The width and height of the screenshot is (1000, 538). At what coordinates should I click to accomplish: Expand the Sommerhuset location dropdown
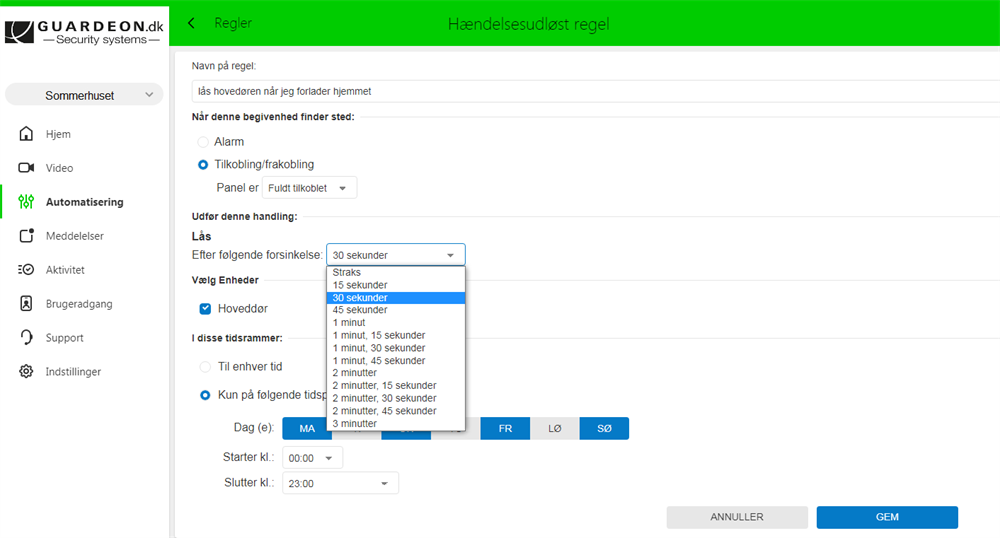coord(84,95)
